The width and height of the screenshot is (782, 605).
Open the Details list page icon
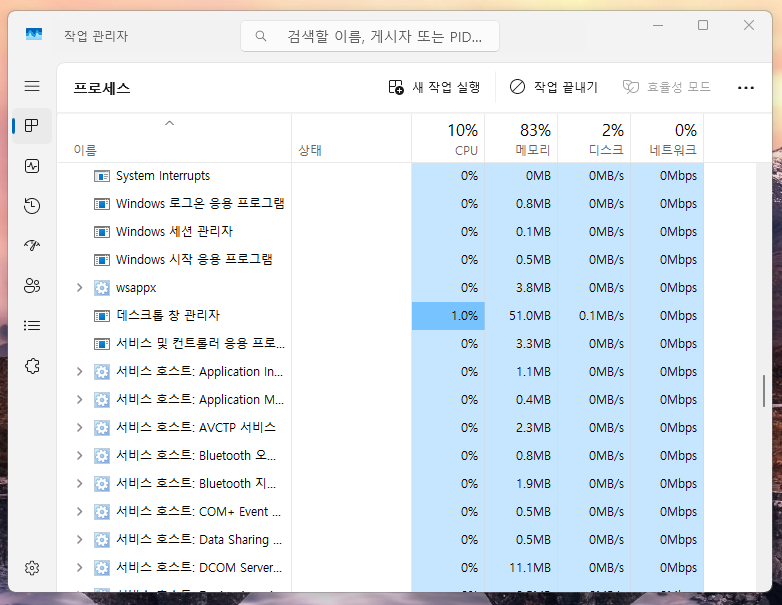click(32, 326)
